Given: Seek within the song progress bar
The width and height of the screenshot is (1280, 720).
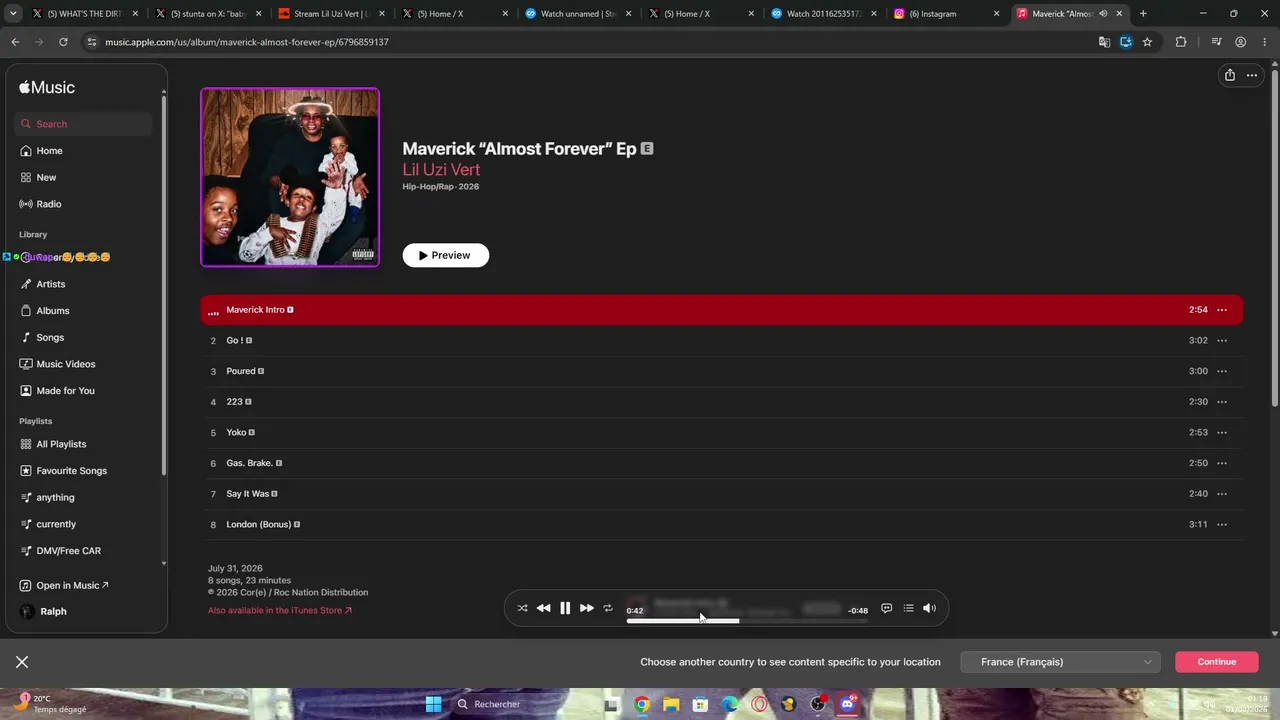Looking at the screenshot, I should point(747,621).
